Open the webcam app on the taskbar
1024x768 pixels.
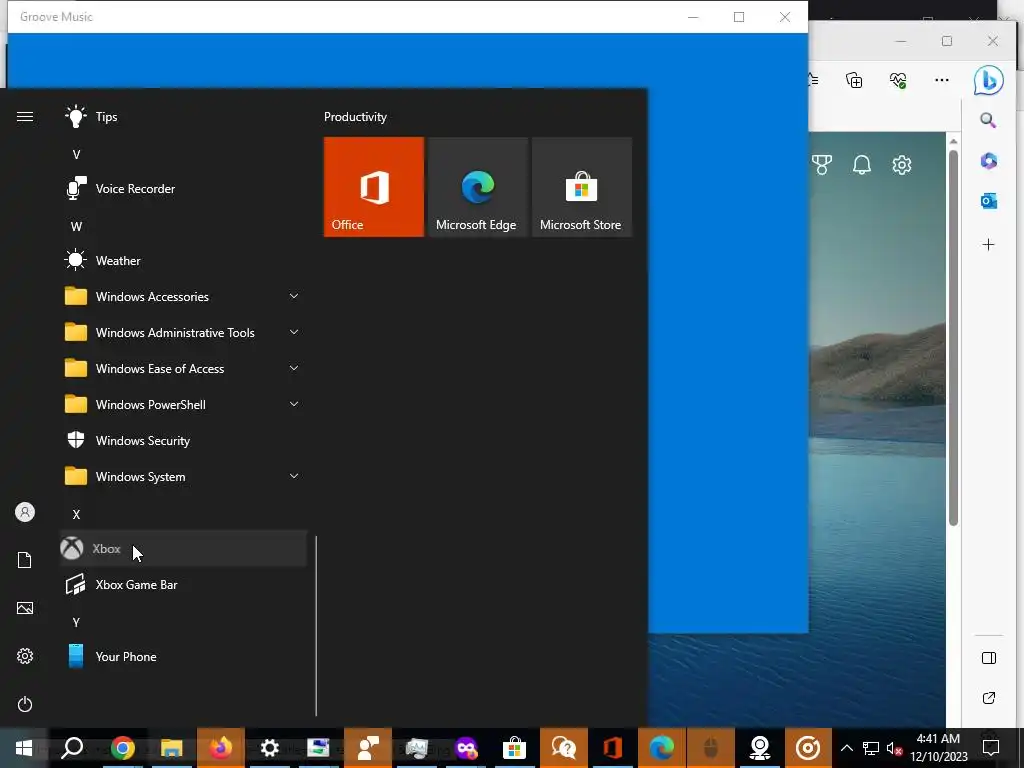tap(760, 748)
